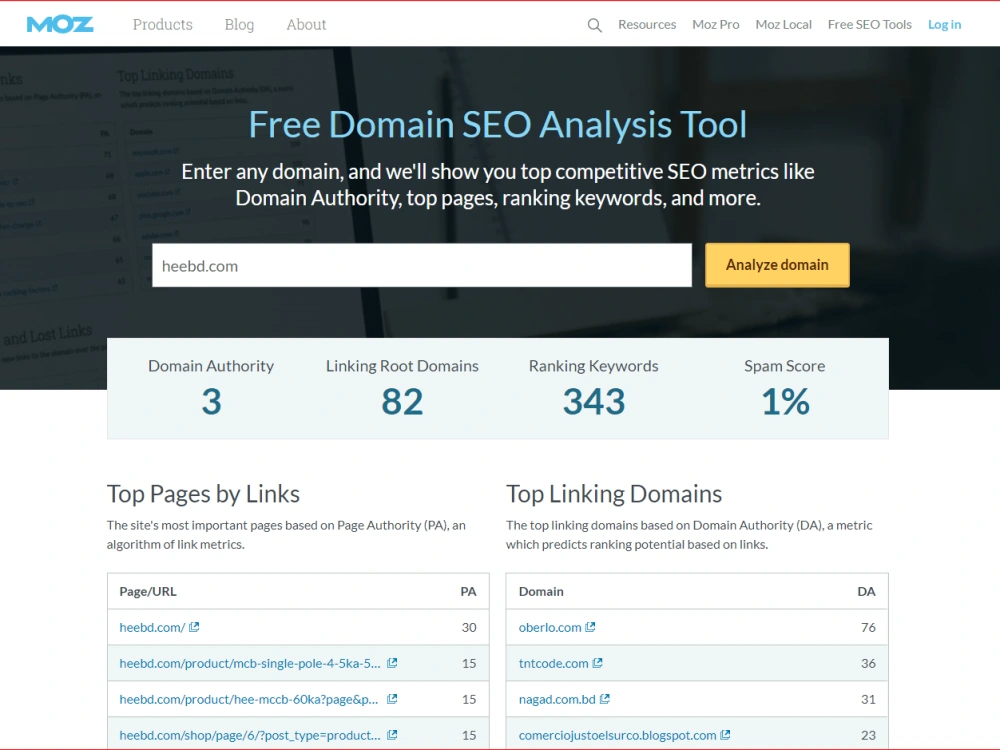The image size is (1000, 750).
Task: Select DA value 23 for the blogspot domain
Action: tap(868, 735)
